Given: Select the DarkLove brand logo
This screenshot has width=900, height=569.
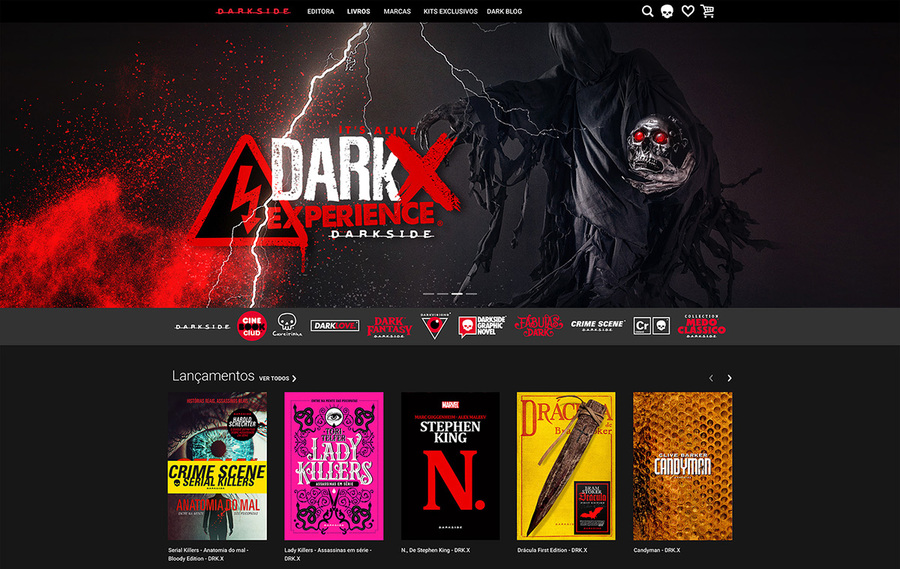Looking at the screenshot, I should click(x=335, y=326).
